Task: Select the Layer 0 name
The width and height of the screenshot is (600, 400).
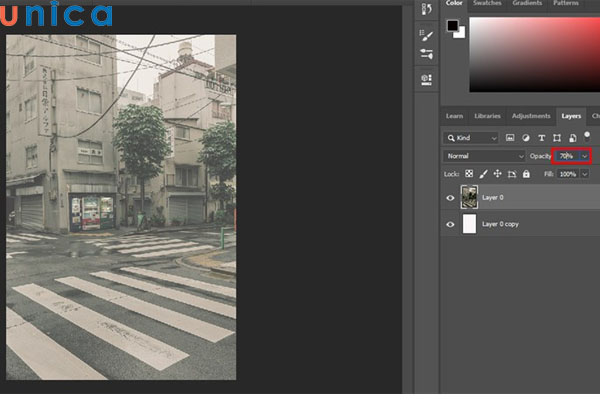Action: [492, 198]
